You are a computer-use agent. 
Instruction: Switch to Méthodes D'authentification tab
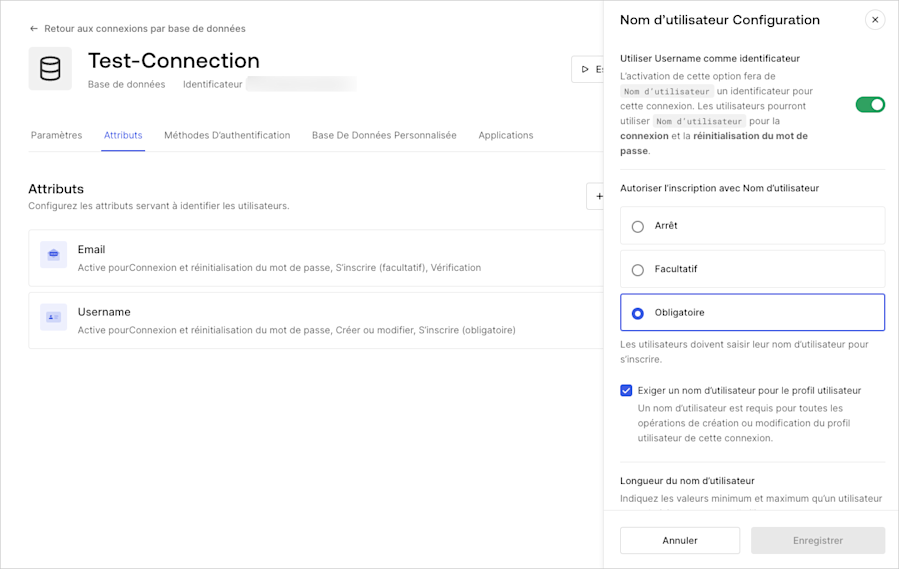point(227,135)
